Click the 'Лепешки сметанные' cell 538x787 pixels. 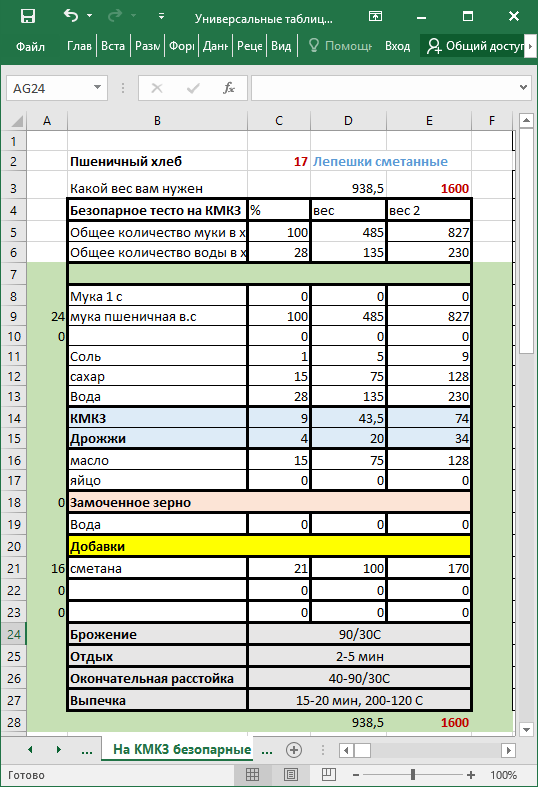click(380, 162)
